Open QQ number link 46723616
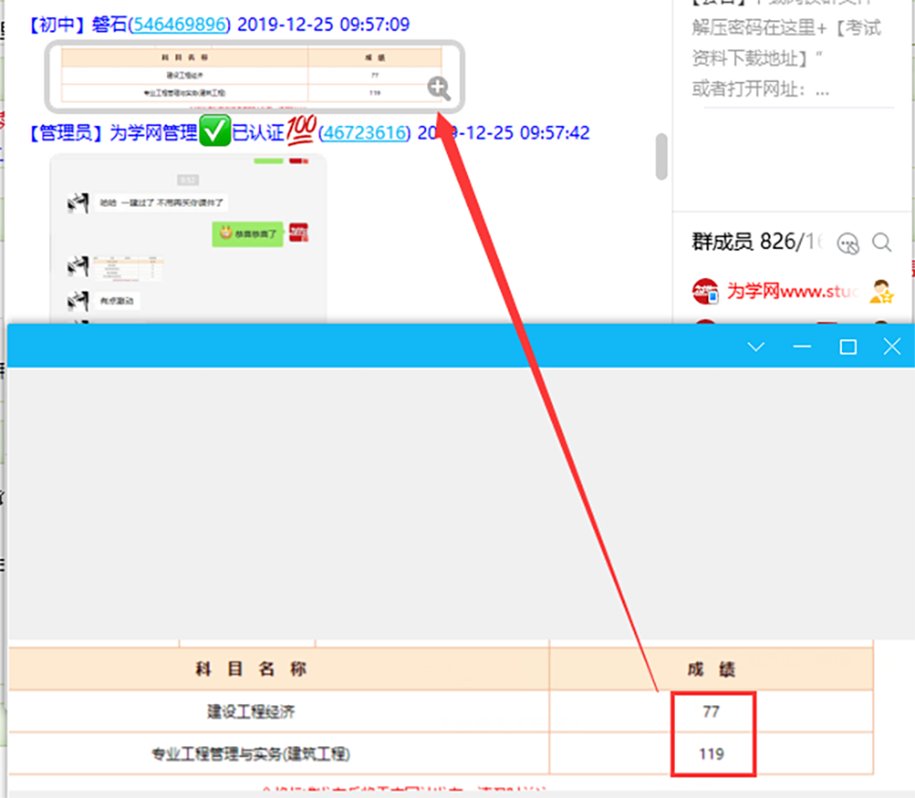The width and height of the screenshot is (915, 798). pyautogui.click(x=364, y=133)
